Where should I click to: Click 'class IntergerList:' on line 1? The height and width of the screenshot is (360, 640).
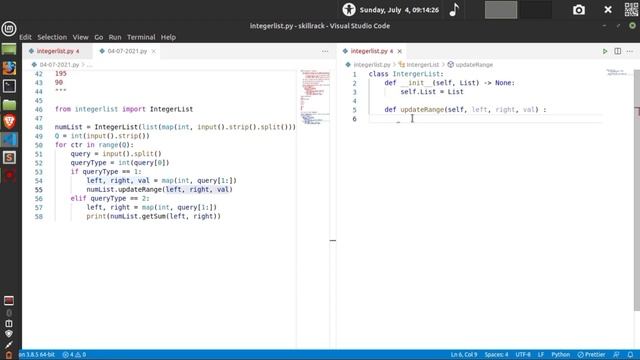click(x=406, y=74)
